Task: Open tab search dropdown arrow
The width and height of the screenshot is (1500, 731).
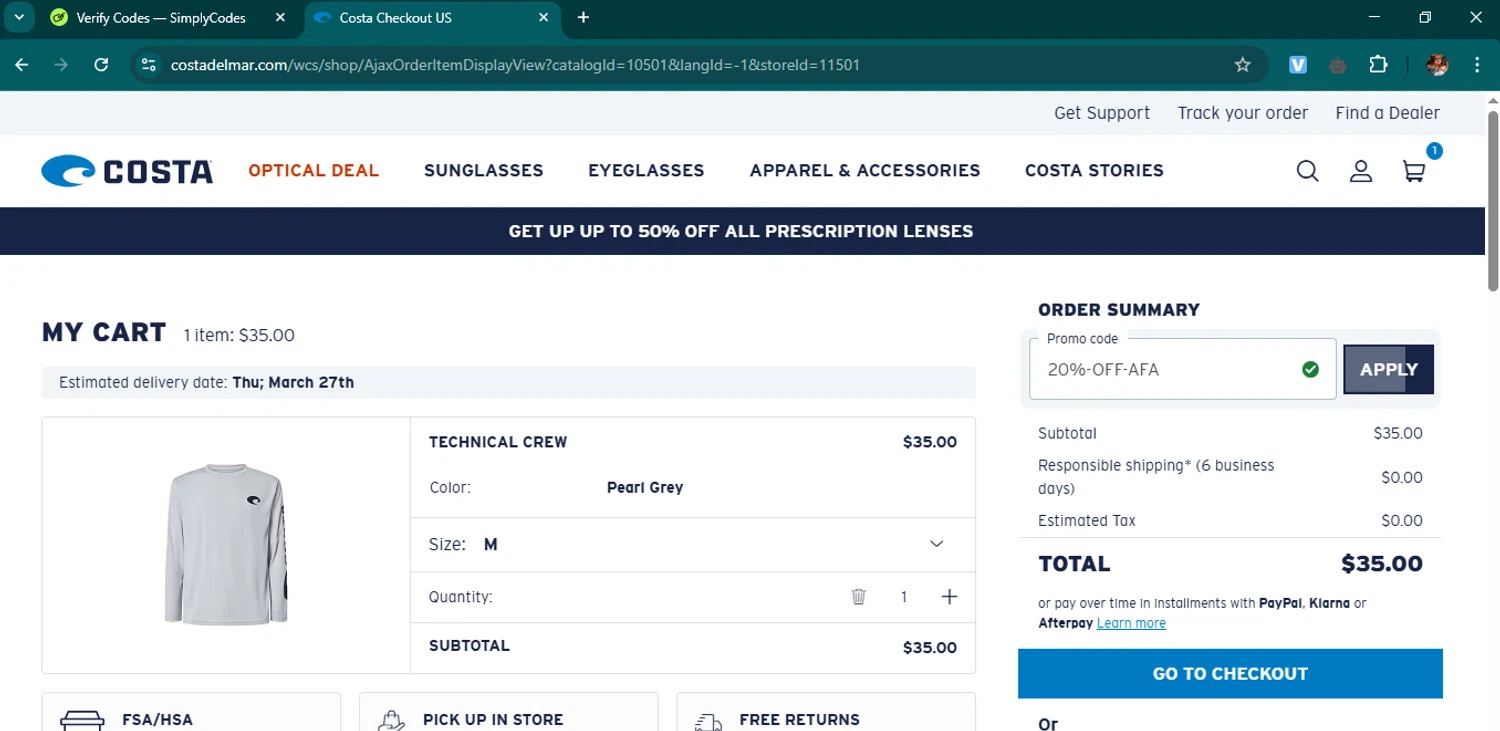Action: (x=19, y=18)
